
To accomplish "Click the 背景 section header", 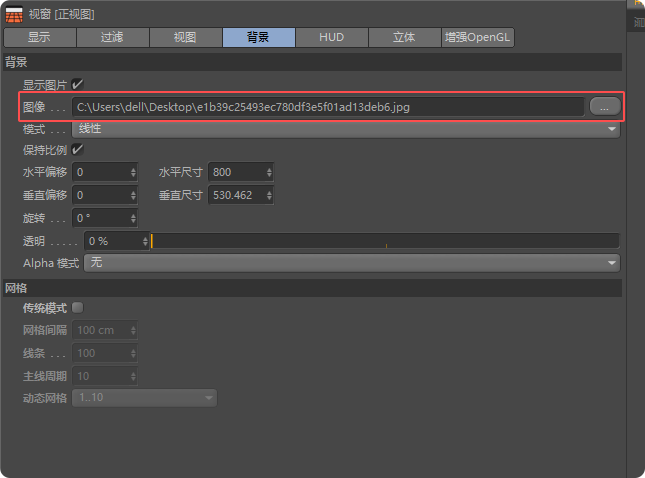I will (312, 62).
